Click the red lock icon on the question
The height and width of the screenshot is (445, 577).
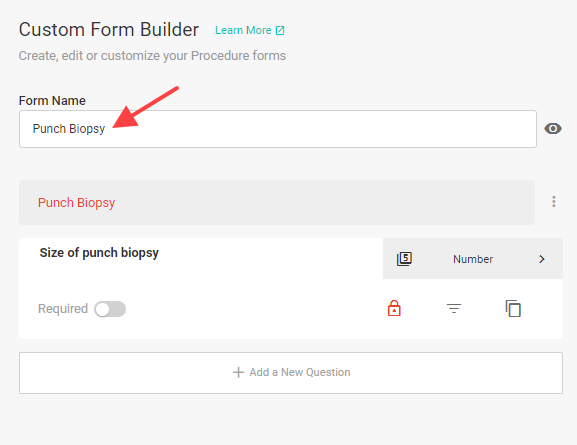[x=394, y=308]
